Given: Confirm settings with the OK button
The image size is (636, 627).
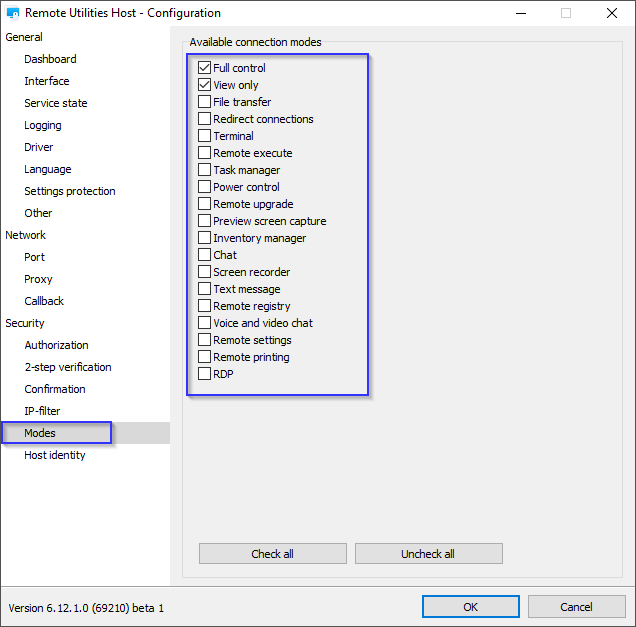Looking at the screenshot, I should pos(470,607).
